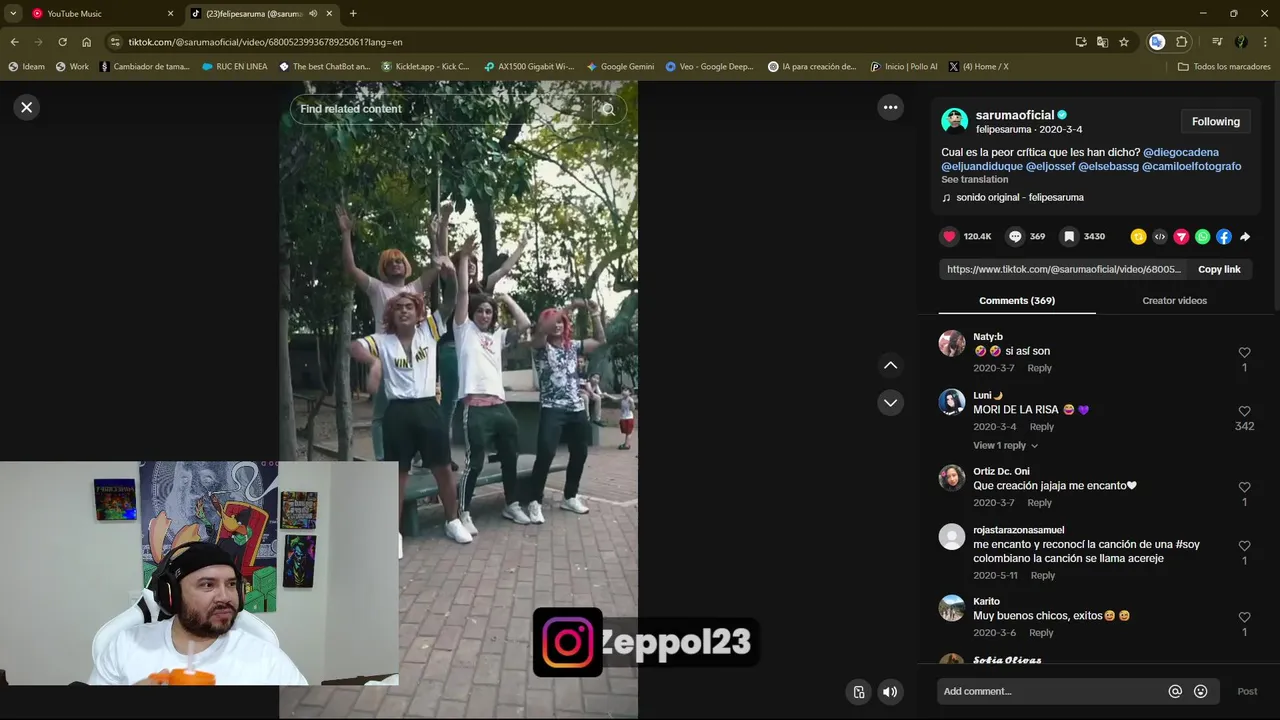The height and width of the screenshot is (720, 1280).
Task: Open the three-dot more options on video
Action: pyautogui.click(x=890, y=107)
